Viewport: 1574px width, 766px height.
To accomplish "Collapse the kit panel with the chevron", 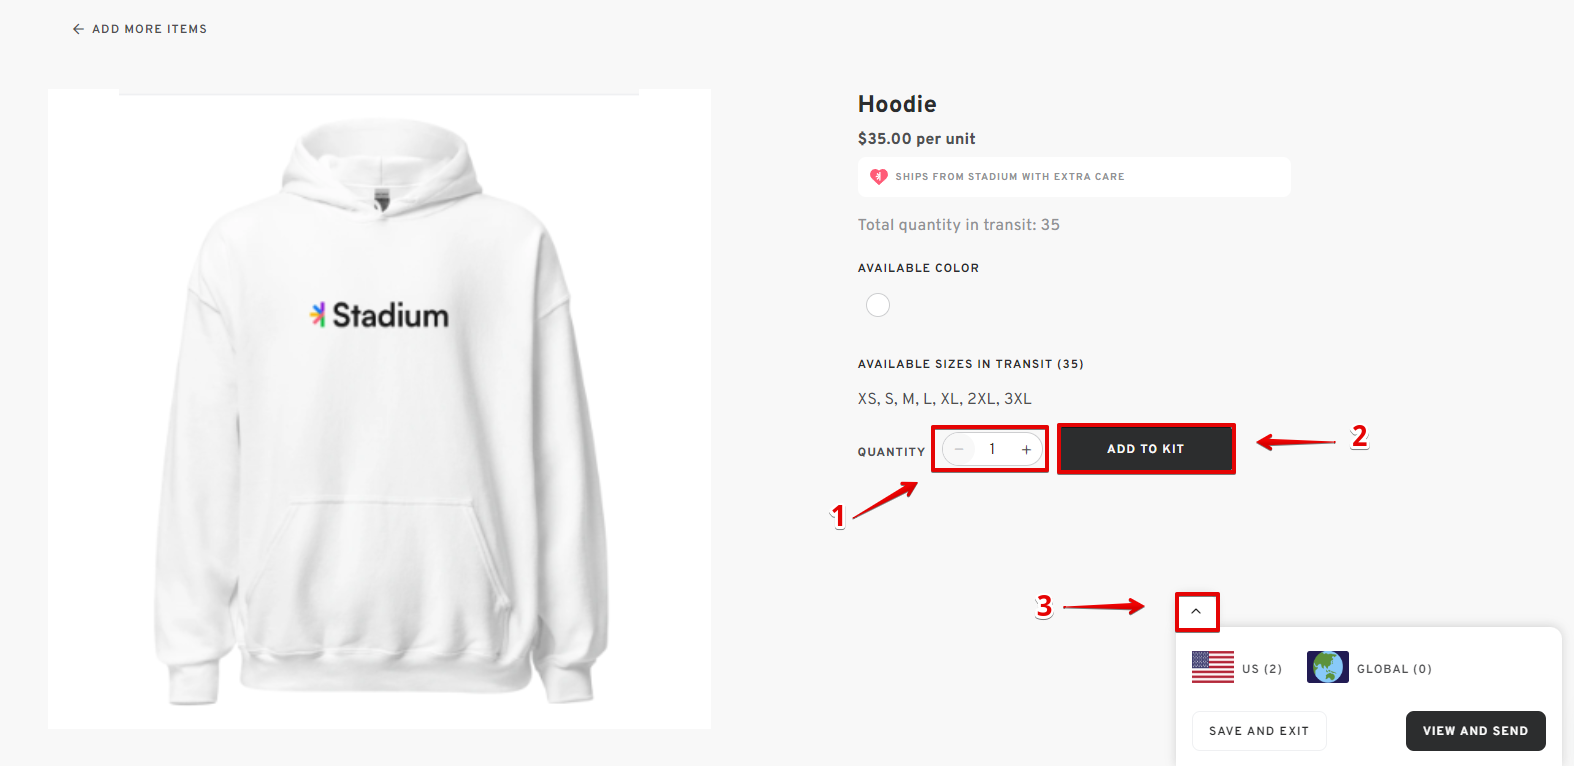I will click(x=1196, y=611).
